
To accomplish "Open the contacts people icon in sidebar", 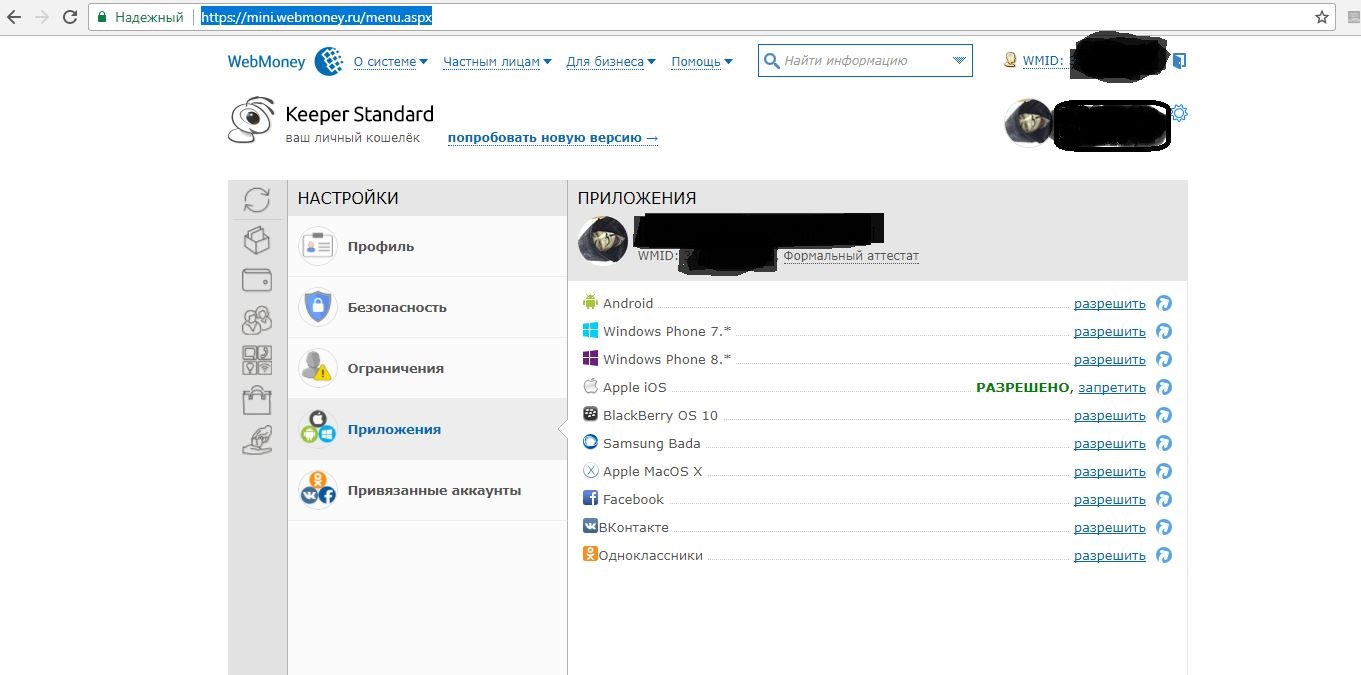I will [x=257, y=320].
